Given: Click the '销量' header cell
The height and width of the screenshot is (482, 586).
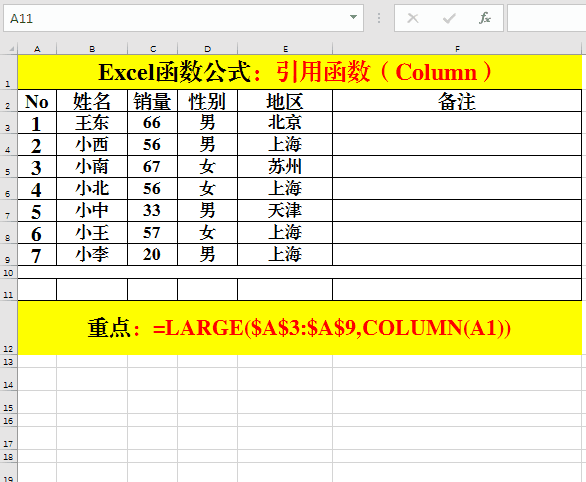Looking at the screenshot, I should [x=152, y=101].
